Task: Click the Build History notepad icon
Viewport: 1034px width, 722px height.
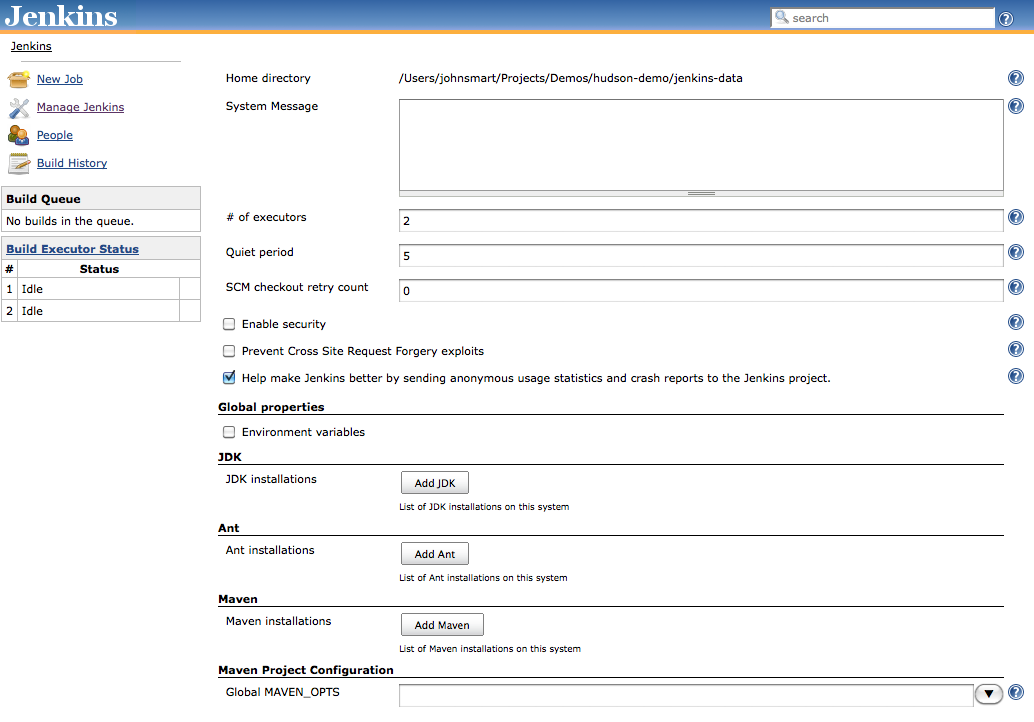Action: [18, 164]
